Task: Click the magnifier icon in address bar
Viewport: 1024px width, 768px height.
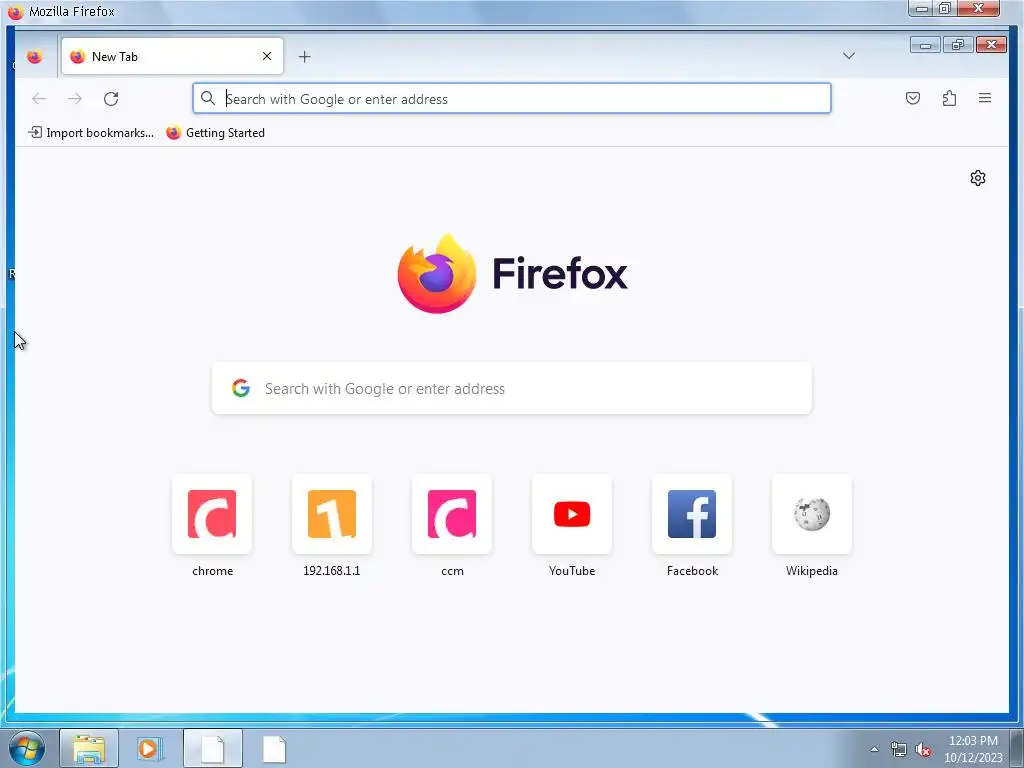Action: click(x=208, y=99)
